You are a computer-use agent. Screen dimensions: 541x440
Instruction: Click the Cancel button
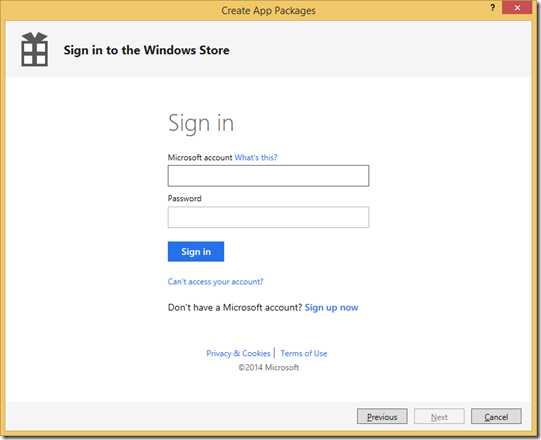(496, 417)
